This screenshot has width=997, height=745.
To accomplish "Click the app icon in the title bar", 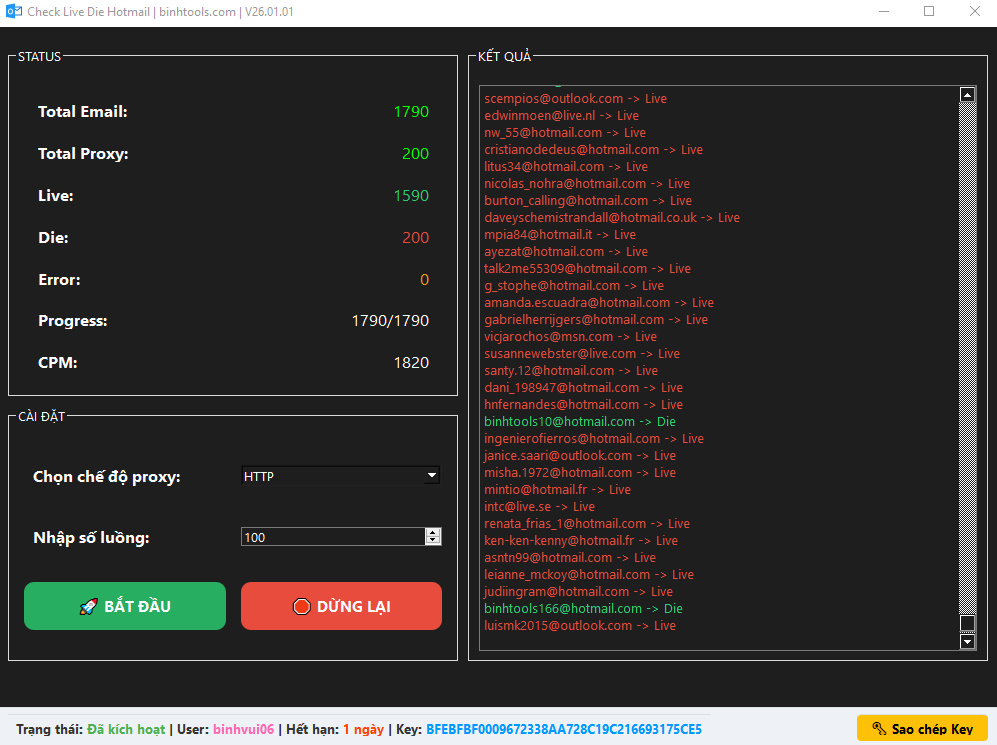I will 14,12.
